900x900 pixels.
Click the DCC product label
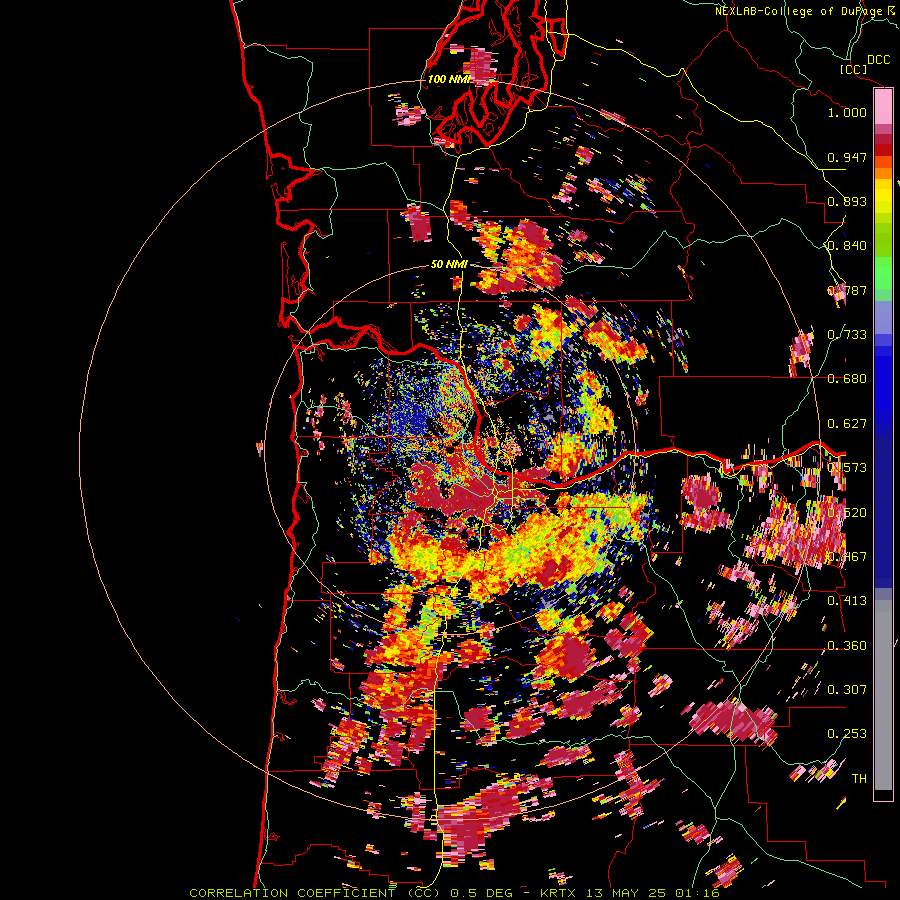(x=878, y=60)
